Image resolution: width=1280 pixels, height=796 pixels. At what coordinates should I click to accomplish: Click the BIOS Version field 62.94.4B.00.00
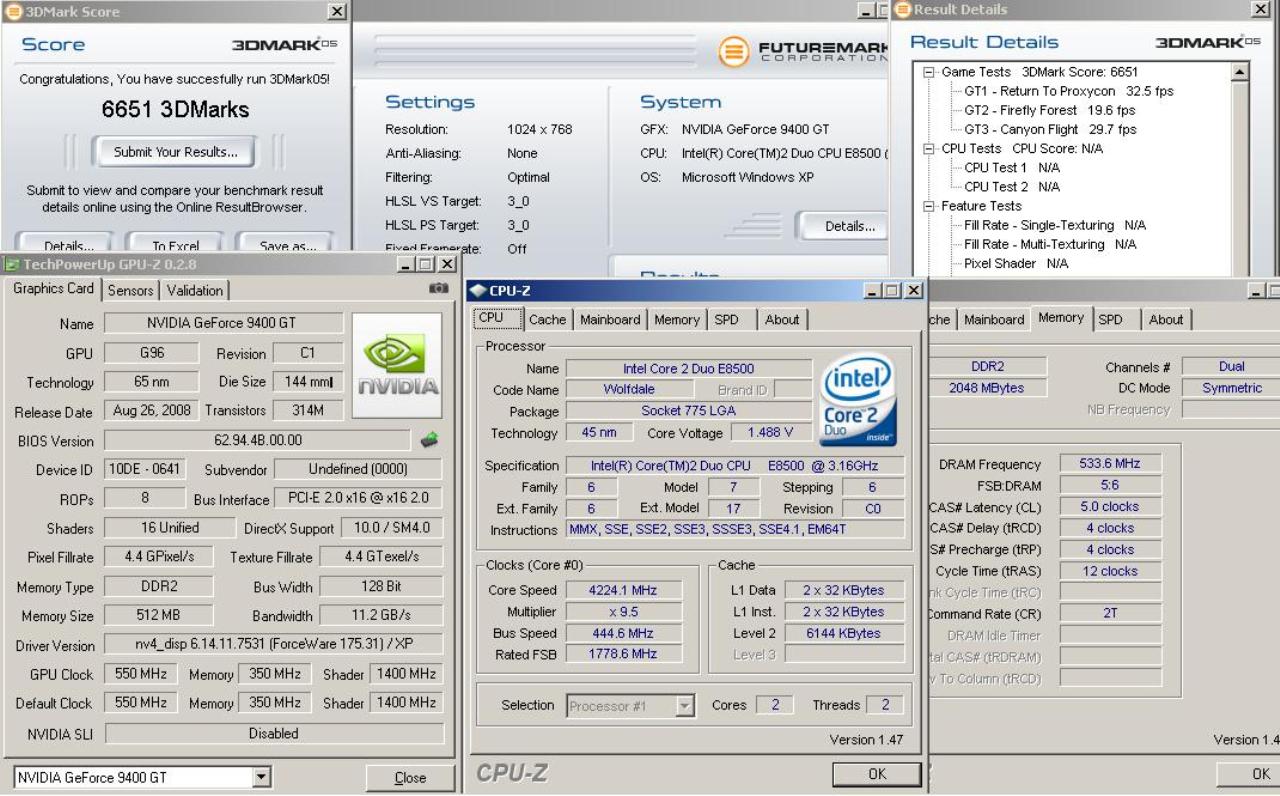[x=257, y=440]
